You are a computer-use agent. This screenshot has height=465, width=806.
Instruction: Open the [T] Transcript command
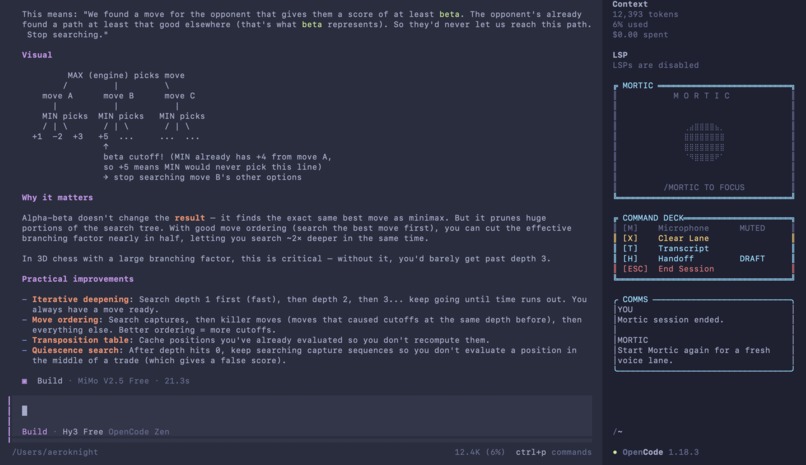(666, 249)
